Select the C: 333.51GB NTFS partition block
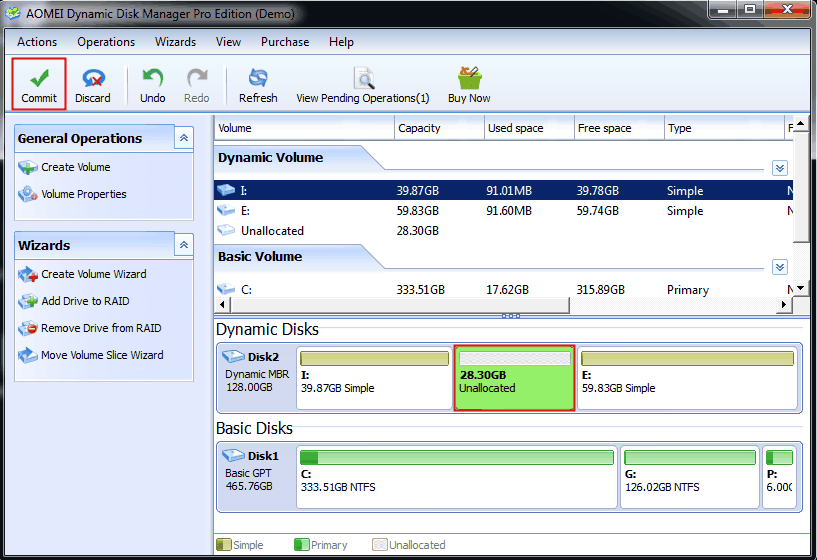The image size is (817, 560). tap(457, 477)
